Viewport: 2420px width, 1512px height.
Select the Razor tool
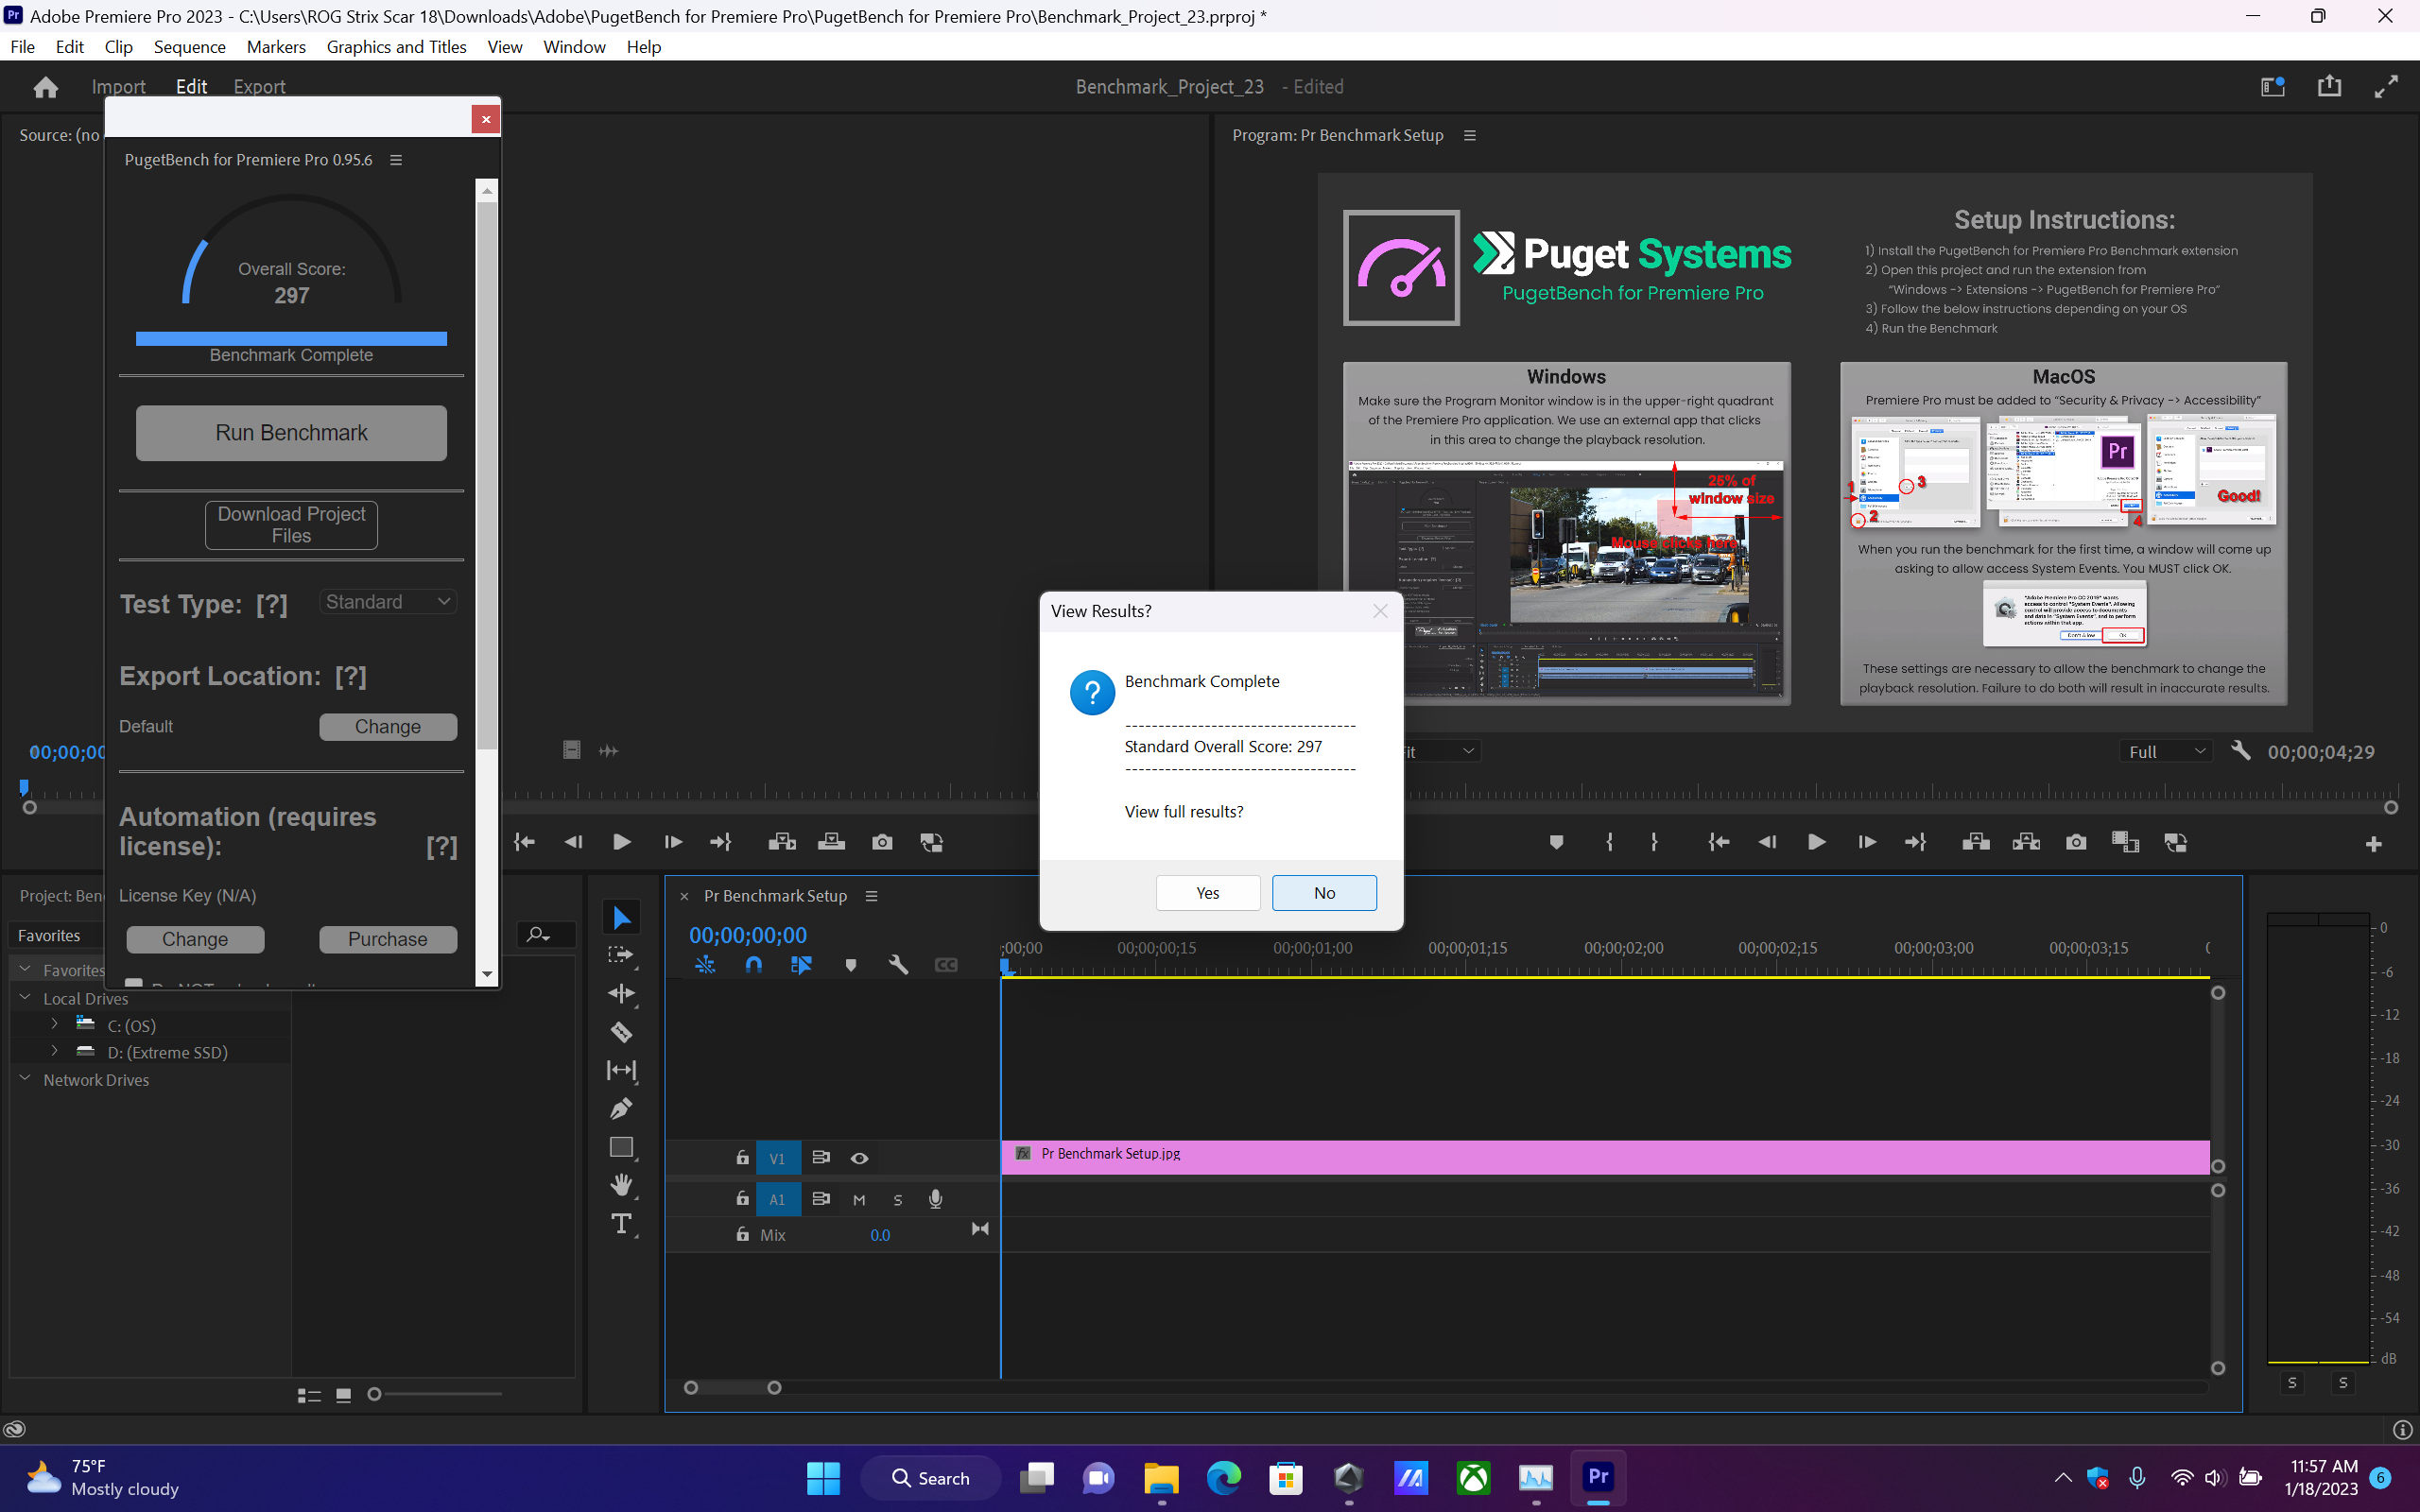click(x=621, y=1032)
